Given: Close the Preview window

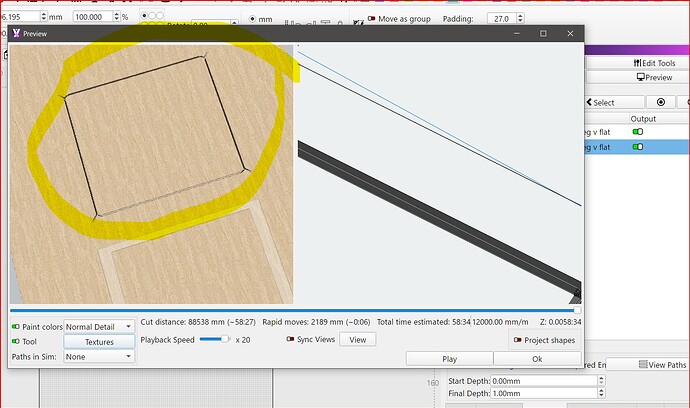Looking at the screenshot, I should click(x=570, y=33).
